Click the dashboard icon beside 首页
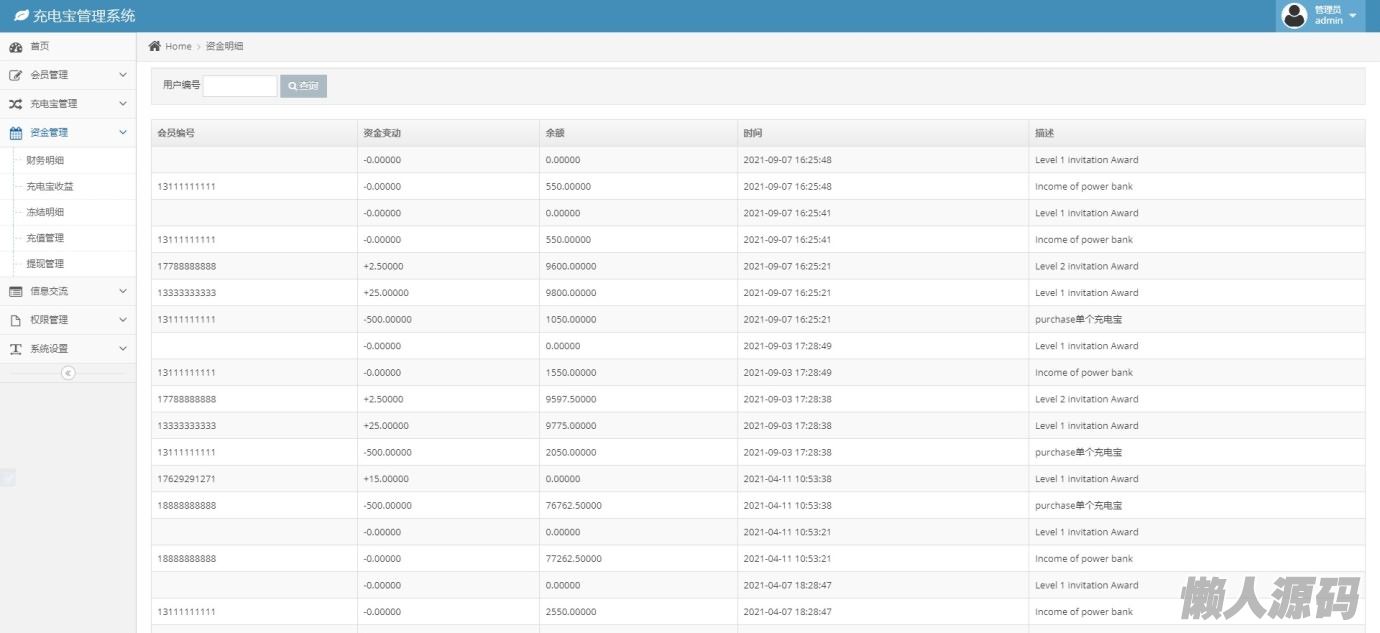Image resolution: width=1380 pixels, height=633 pixels. (x=16, y=47)
